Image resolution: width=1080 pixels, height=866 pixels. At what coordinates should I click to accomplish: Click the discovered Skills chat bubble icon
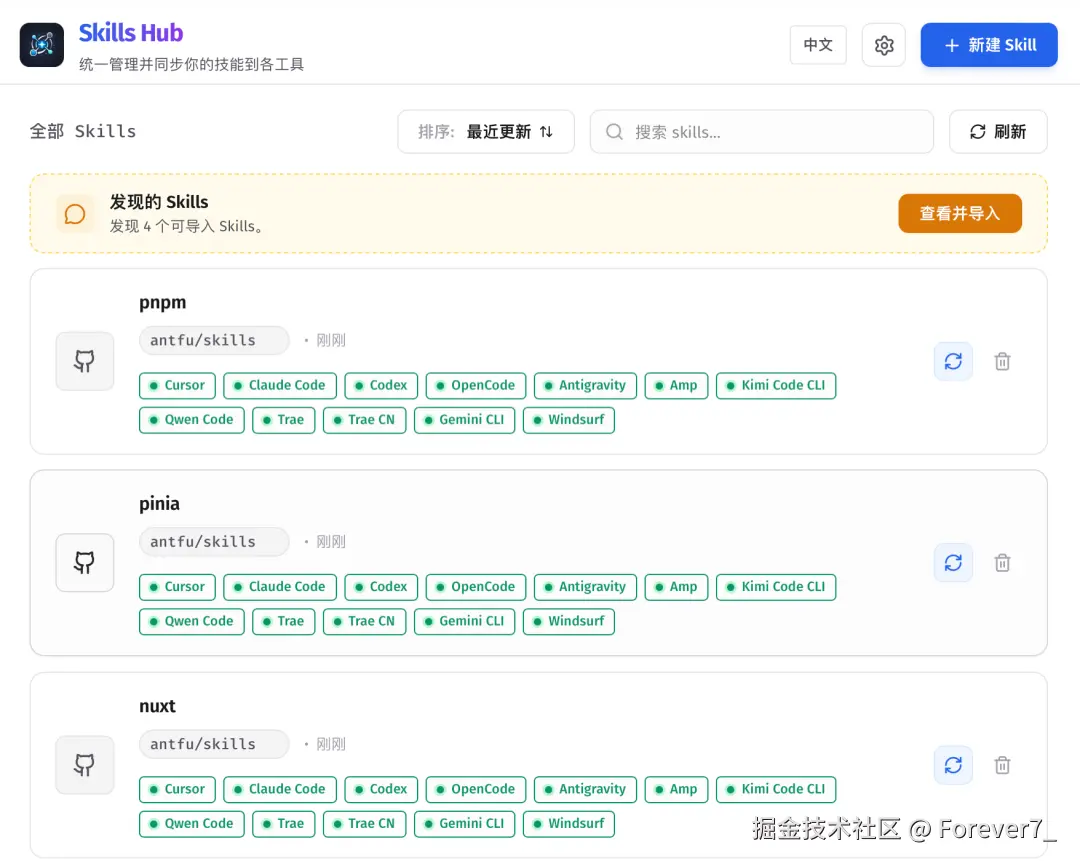pos(75,214)
